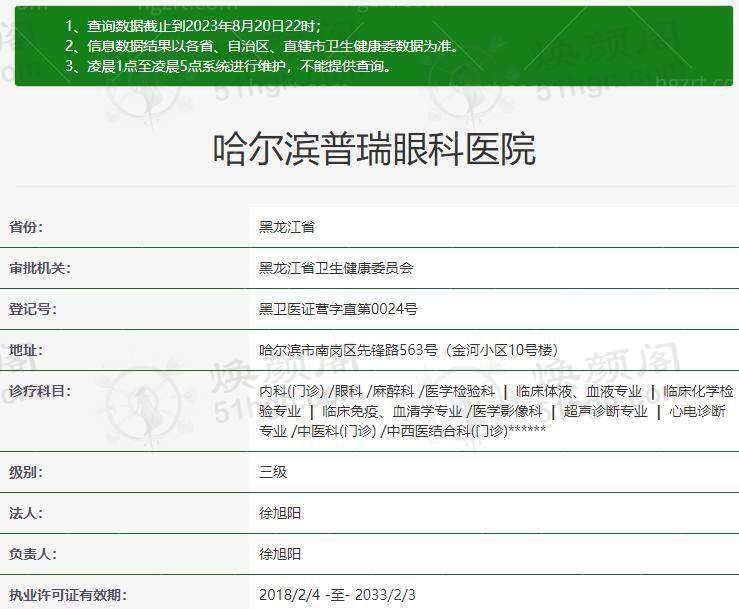The height and width of the screenshot is (609, 739).
Task: Click the 地址 label
Action: [x=26, y=350]
